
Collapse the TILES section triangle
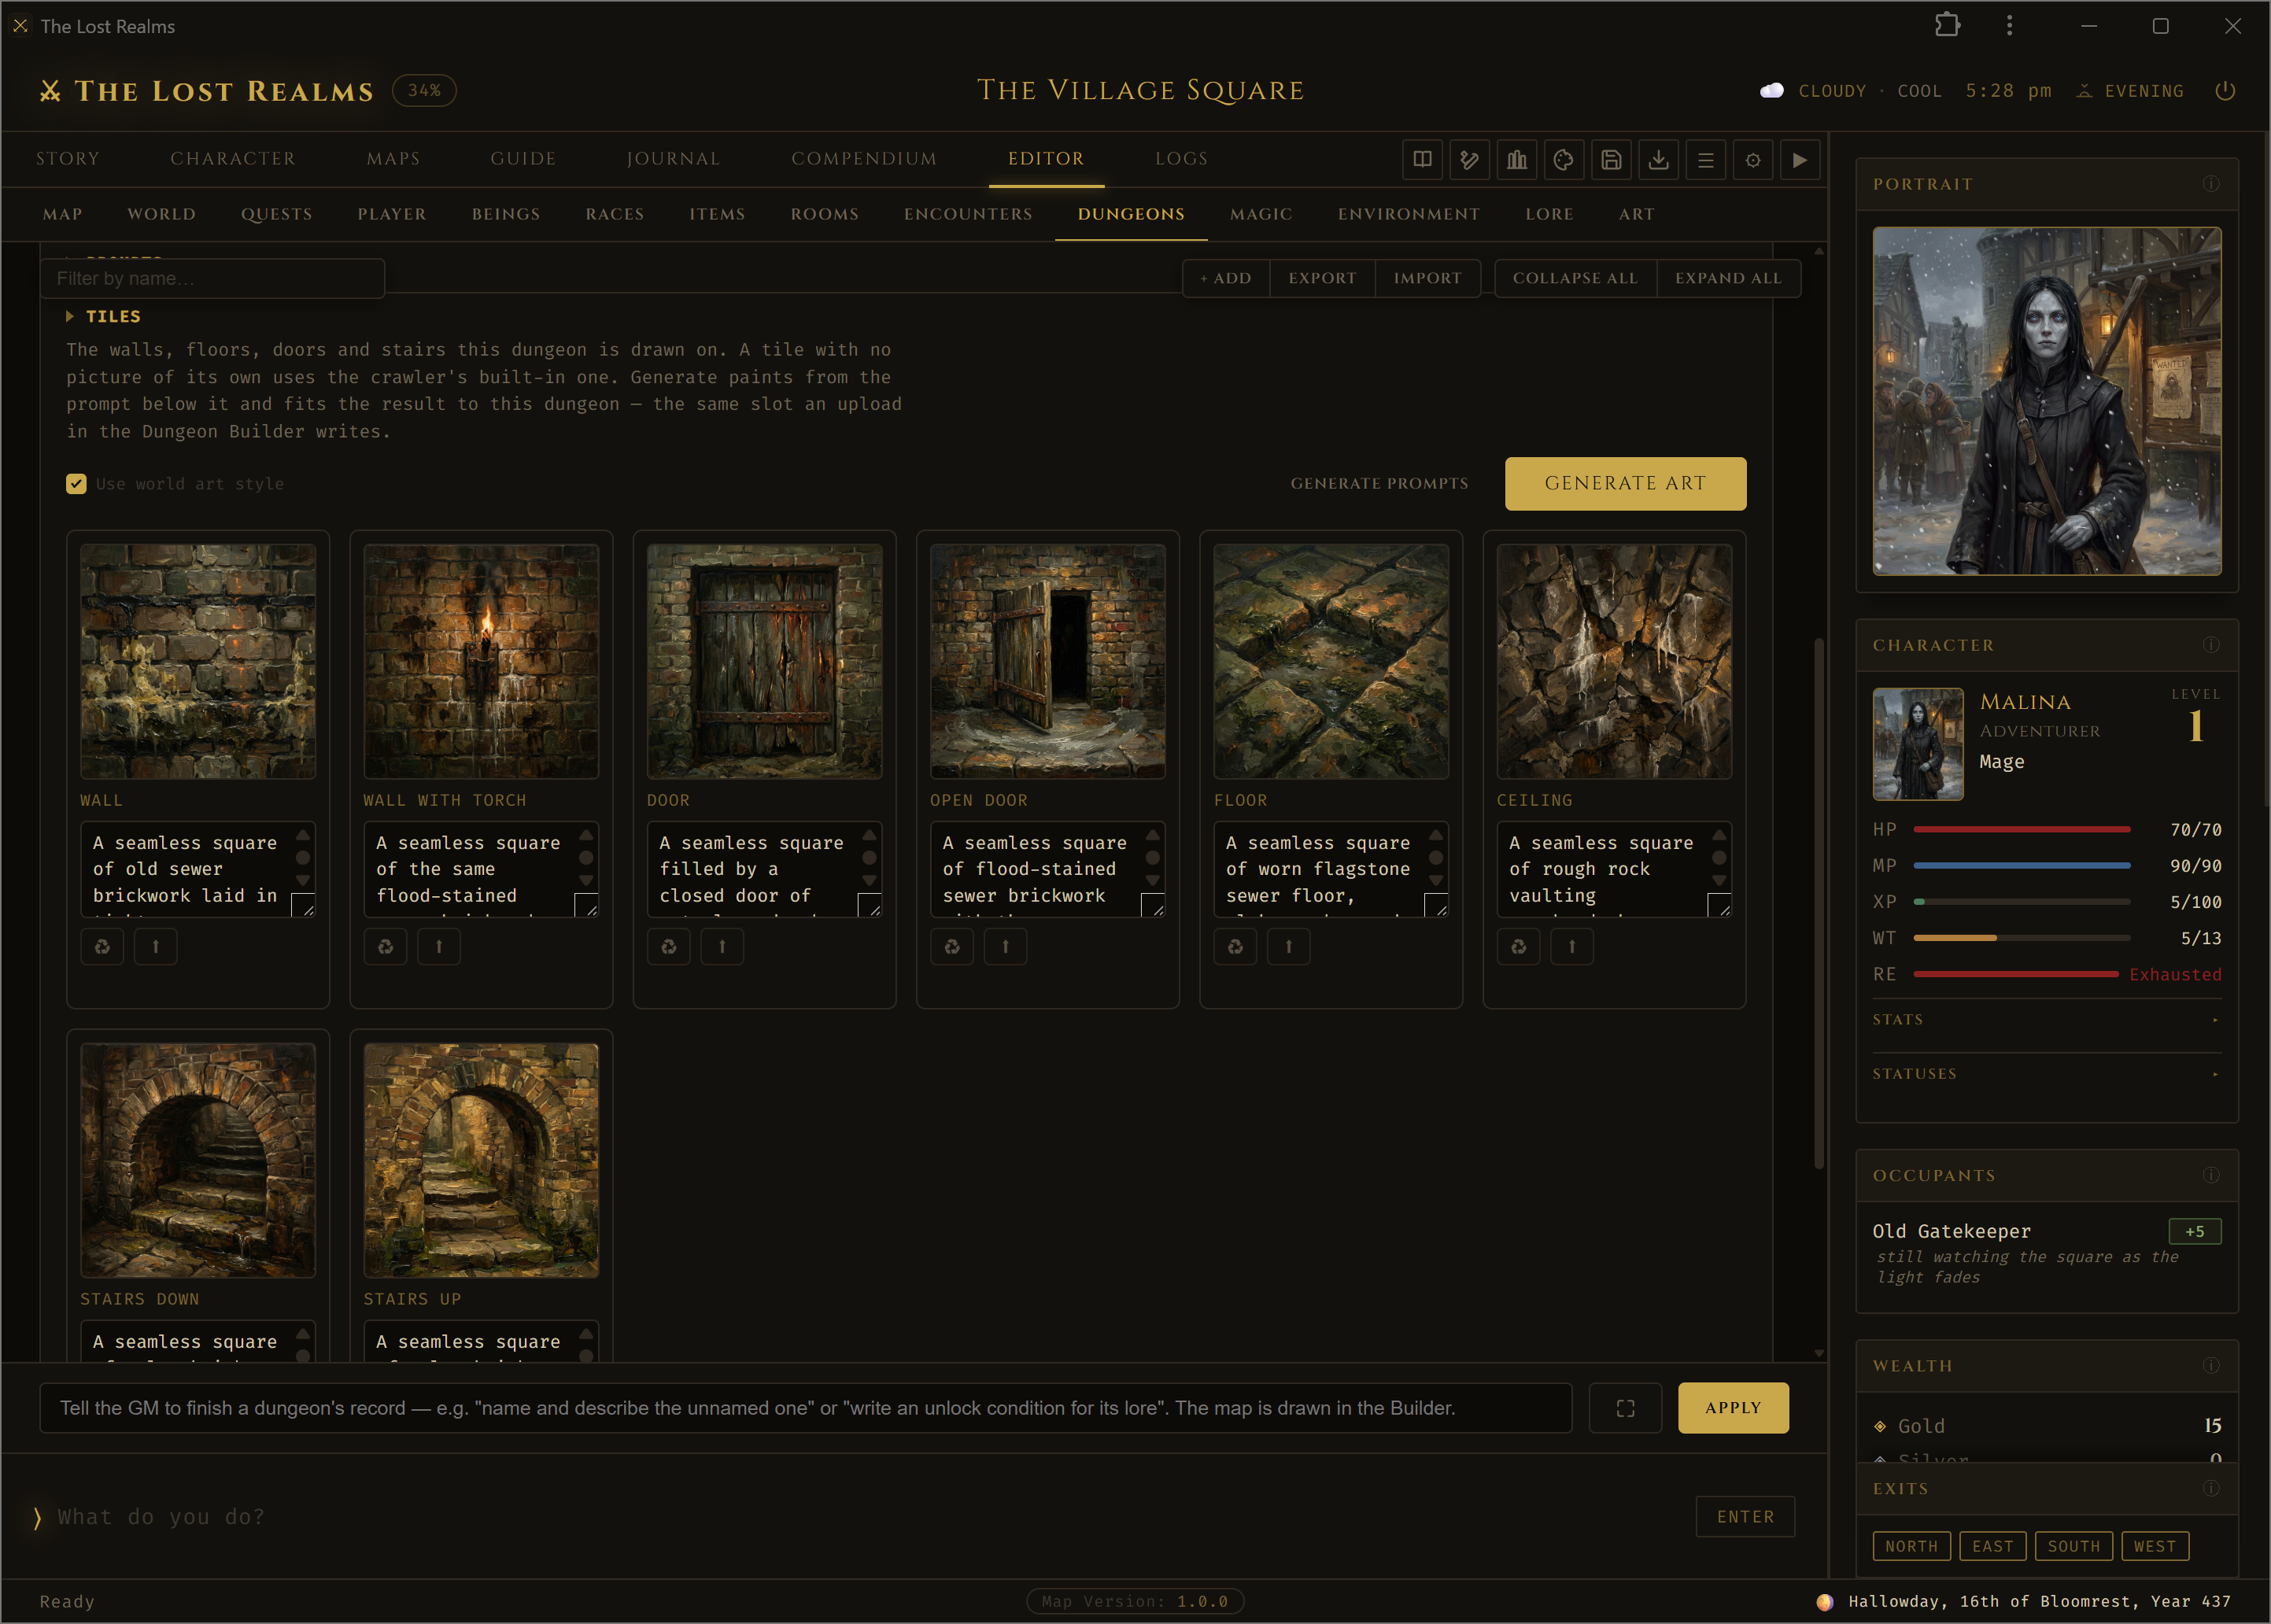tap(70, 316)
